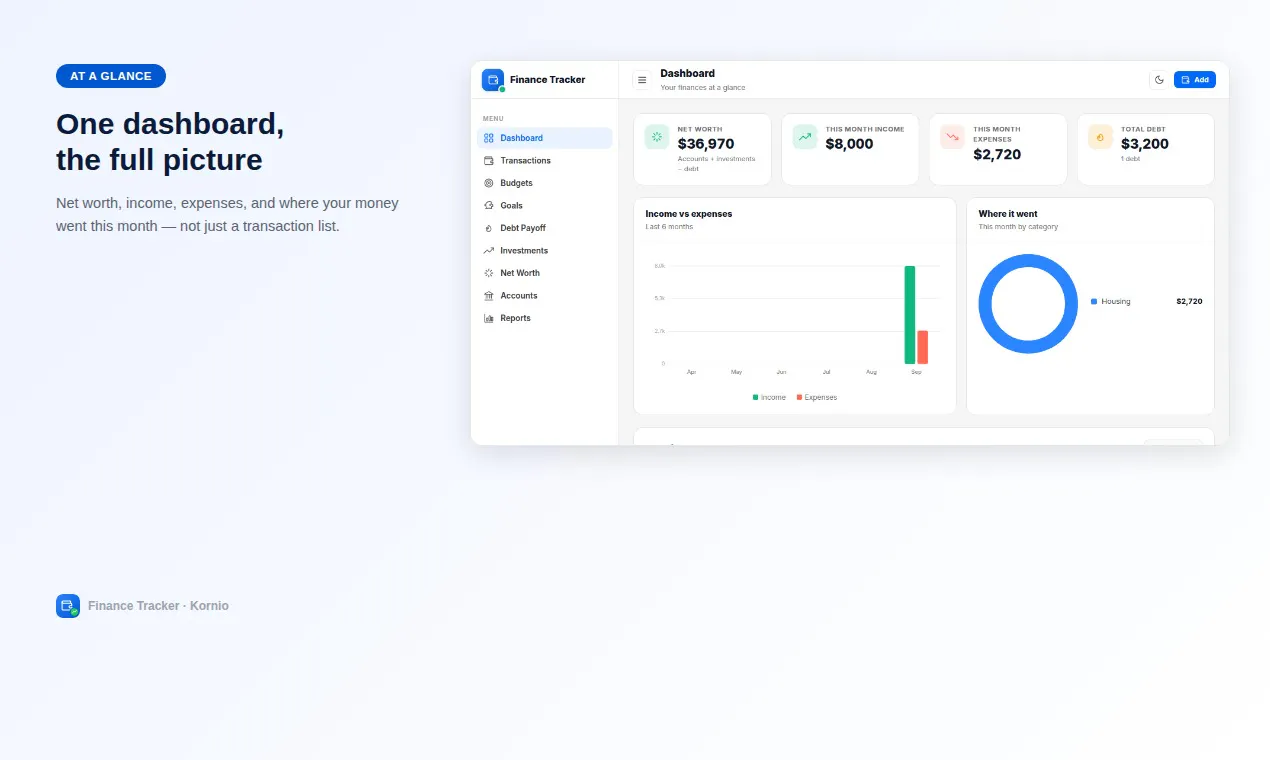The image size is (1270, 760).
Task: Select Goals in the sidebar menu
Action: pos(545,205)
